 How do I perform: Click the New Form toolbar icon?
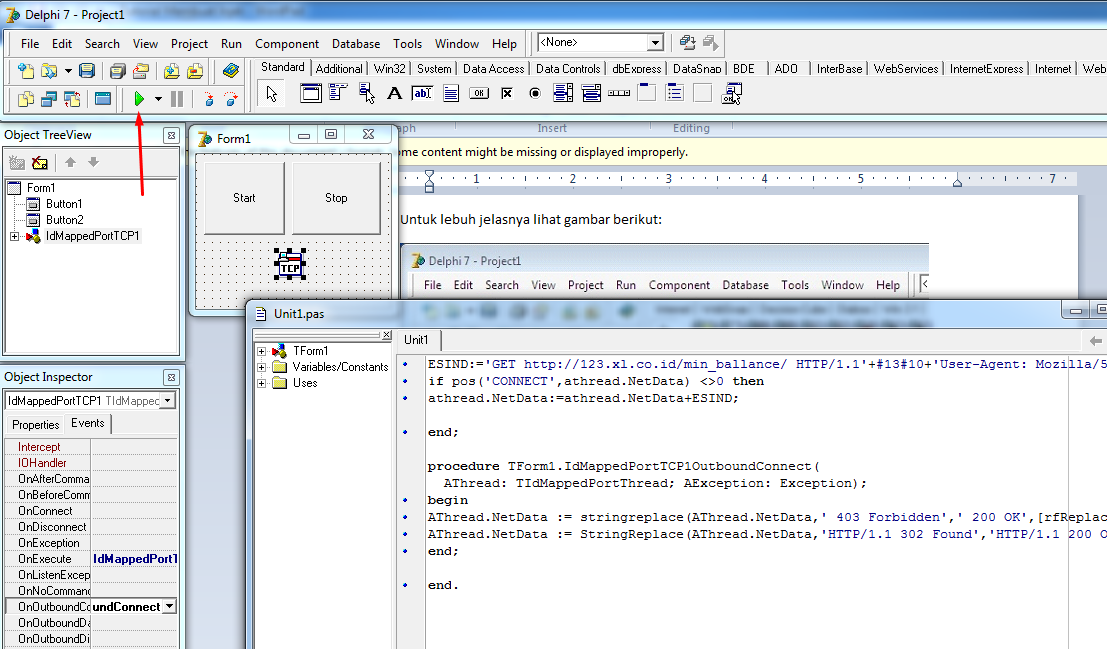pyautogui.click(x=103, y=99)
